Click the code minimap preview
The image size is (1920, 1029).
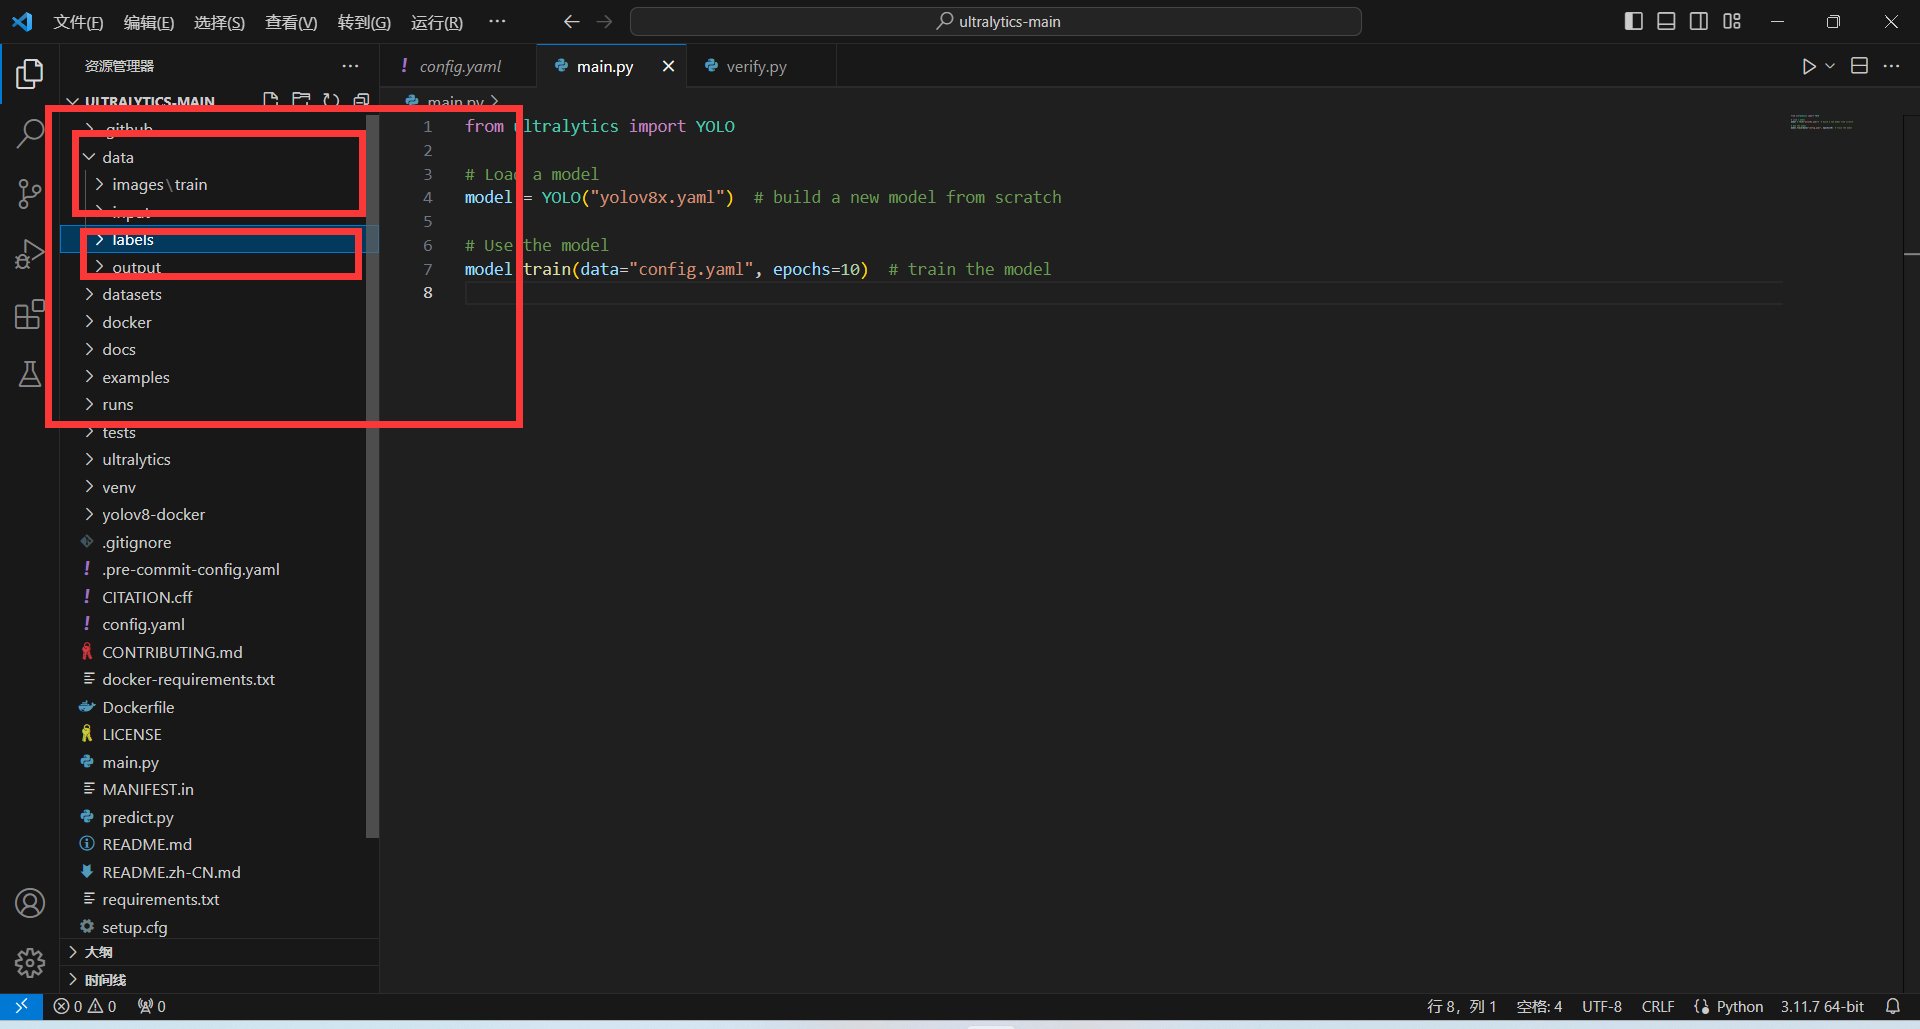1822,123
